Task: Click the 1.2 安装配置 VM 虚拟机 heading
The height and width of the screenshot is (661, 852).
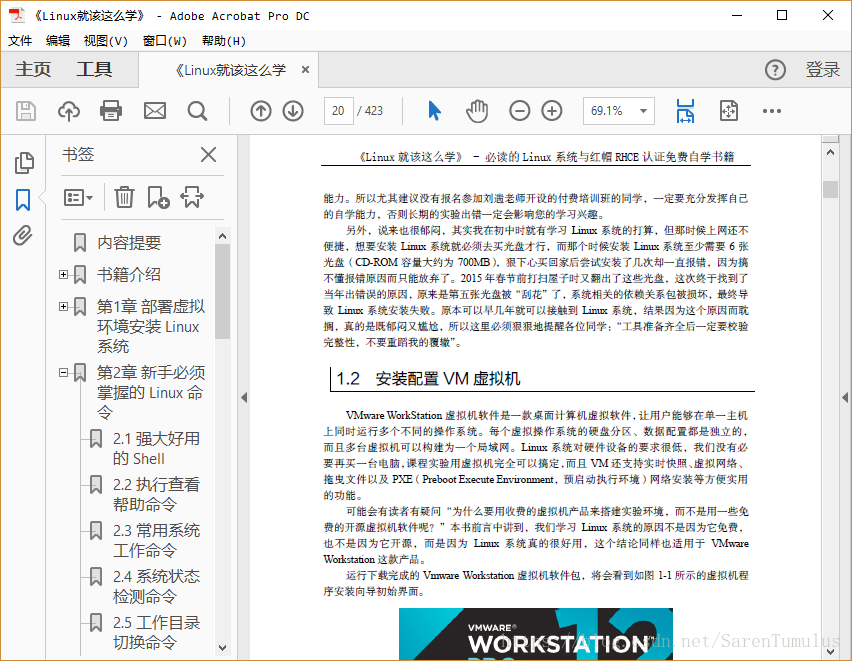Action: point(428,378)
